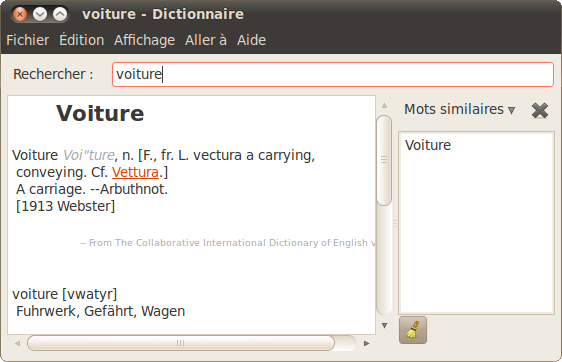
Task: Click the Collaborative International Dictionary source line
Action: [227, 243]
